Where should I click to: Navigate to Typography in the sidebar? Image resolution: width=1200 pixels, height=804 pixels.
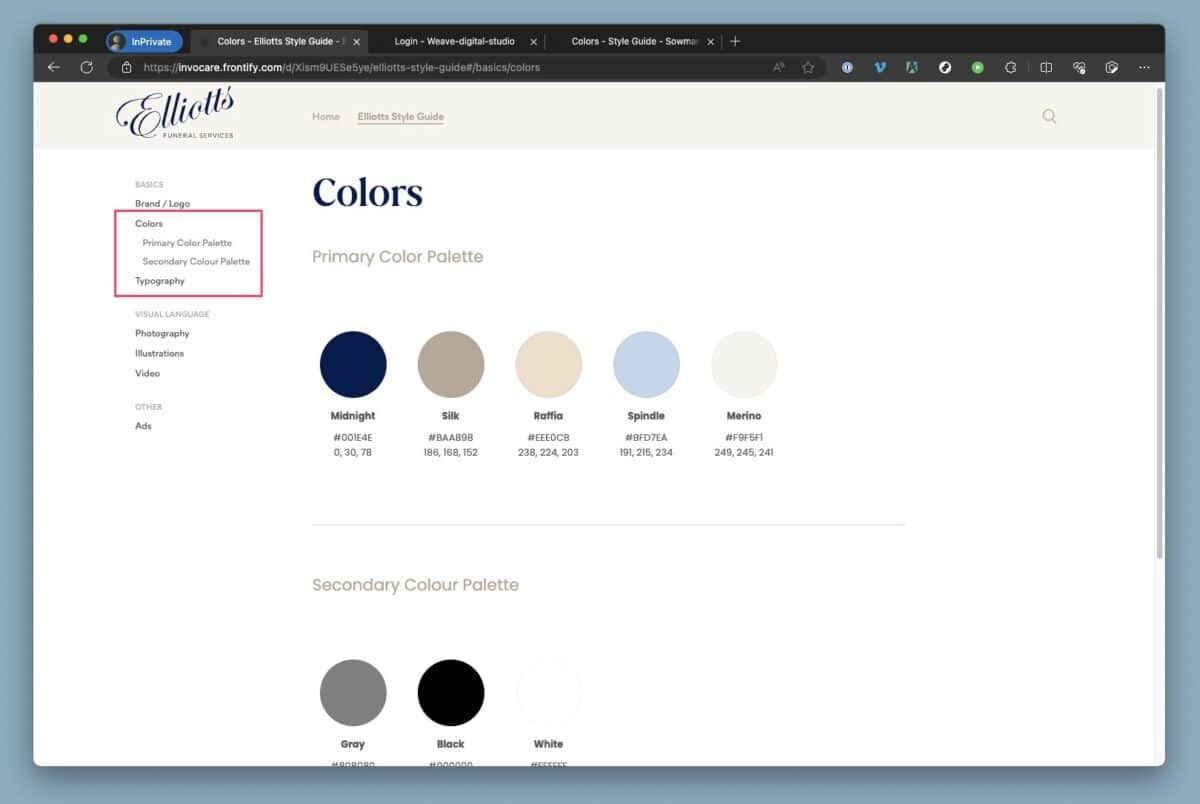tap(159, 280)
